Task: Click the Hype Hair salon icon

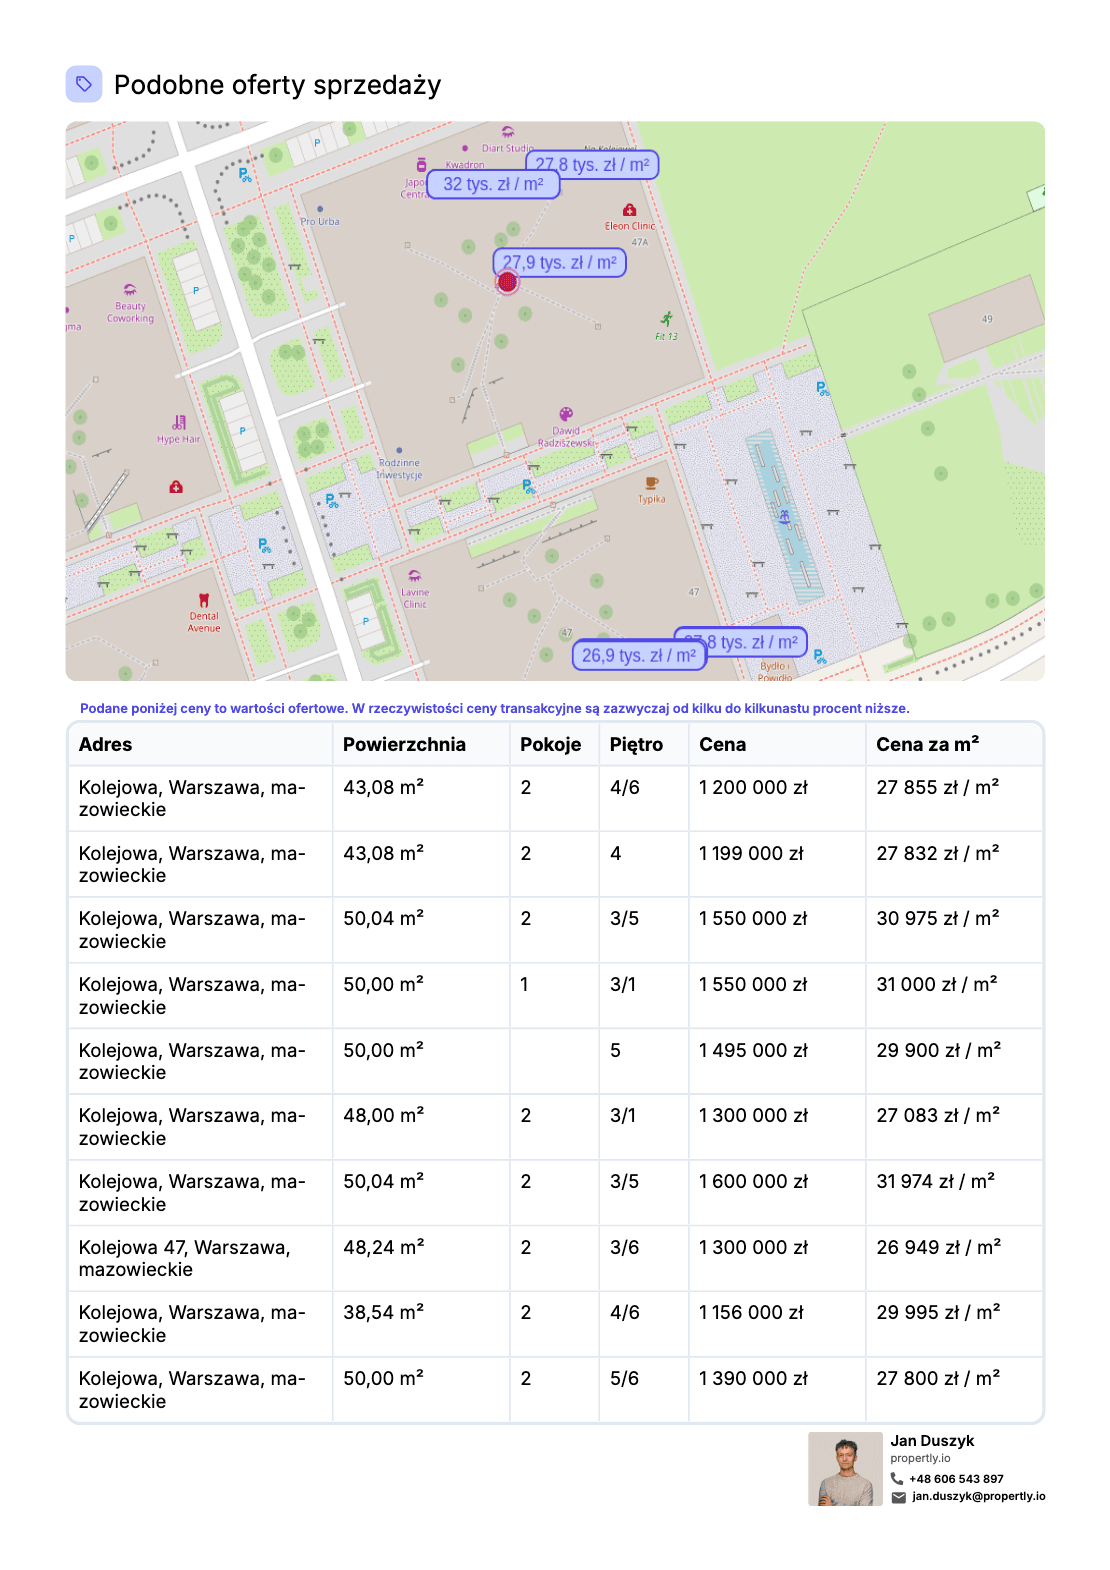Action: (x=179, y=423)
